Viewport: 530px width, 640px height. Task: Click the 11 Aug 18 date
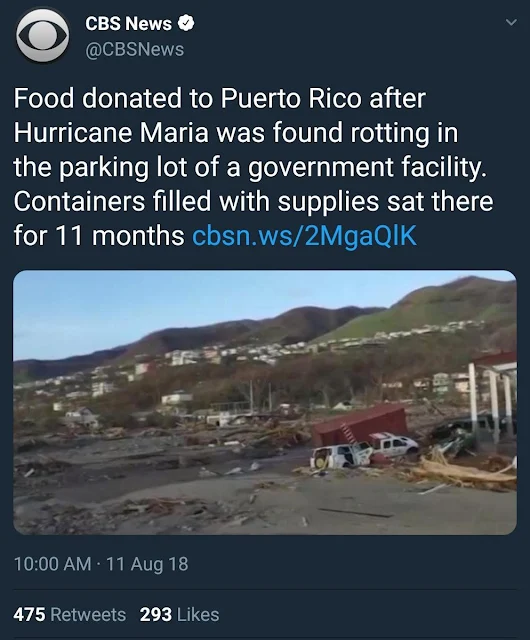(x=147, y=564)
